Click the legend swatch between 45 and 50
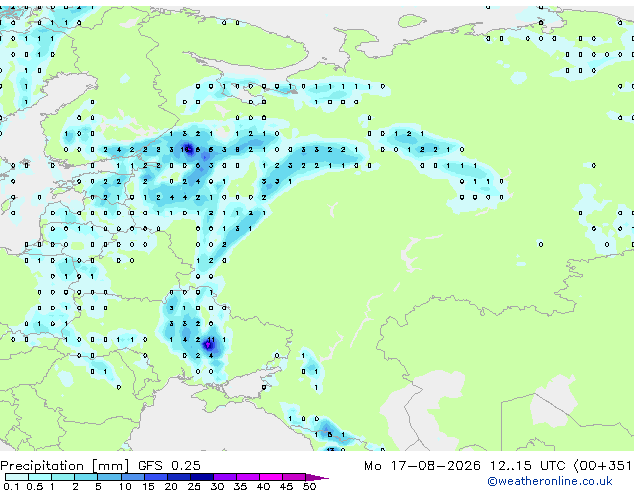This screenshot has height=490, width=634. pos(294,477)
